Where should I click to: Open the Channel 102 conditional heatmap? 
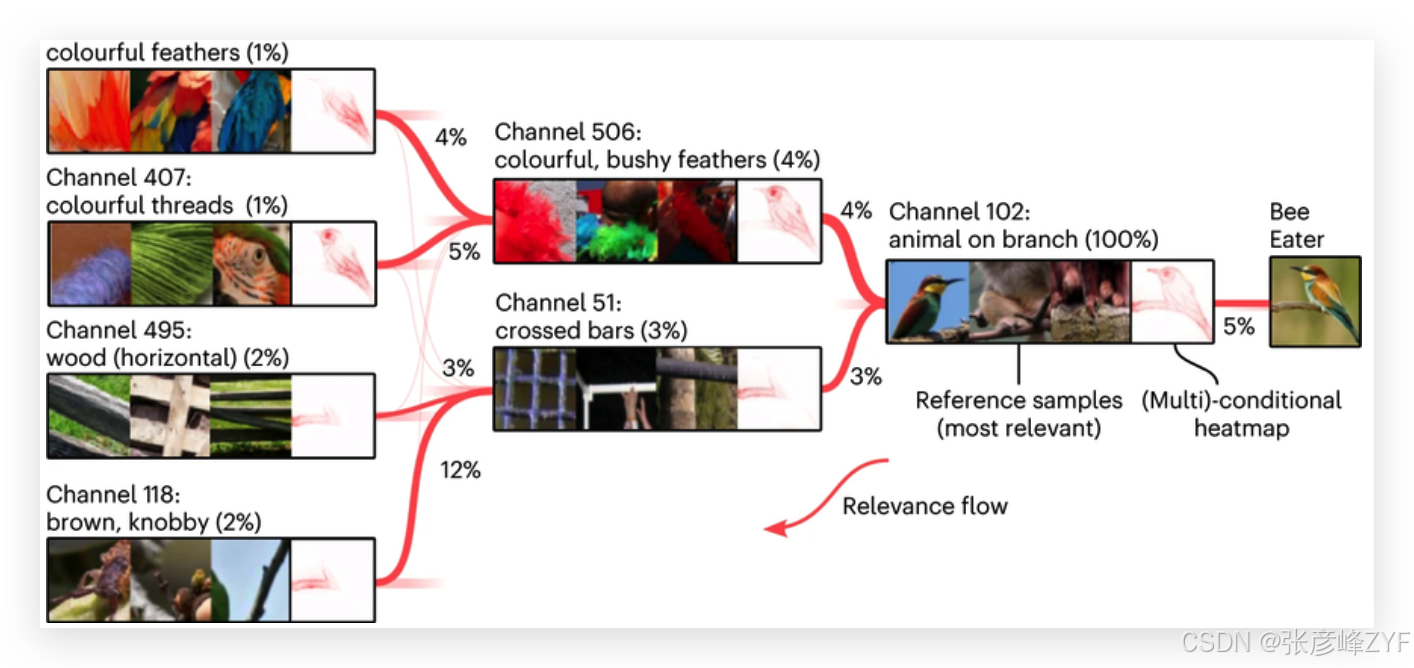[1171, 301]
